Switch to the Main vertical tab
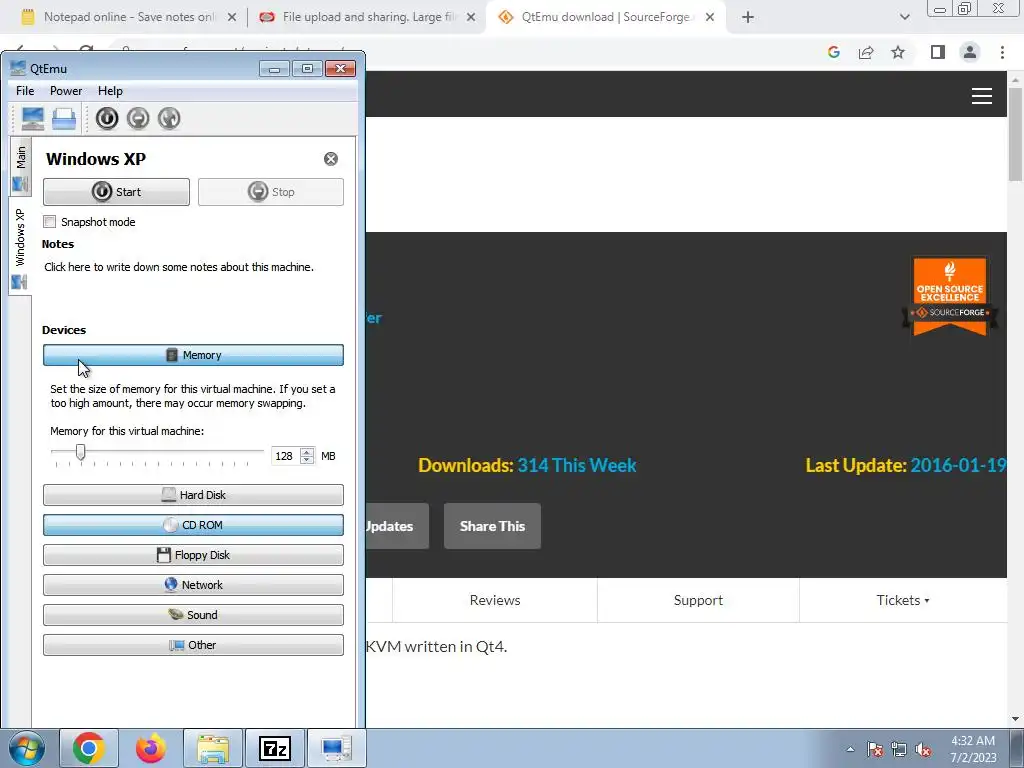Viewport: 1024px width, 768px height. coord(20,167)
